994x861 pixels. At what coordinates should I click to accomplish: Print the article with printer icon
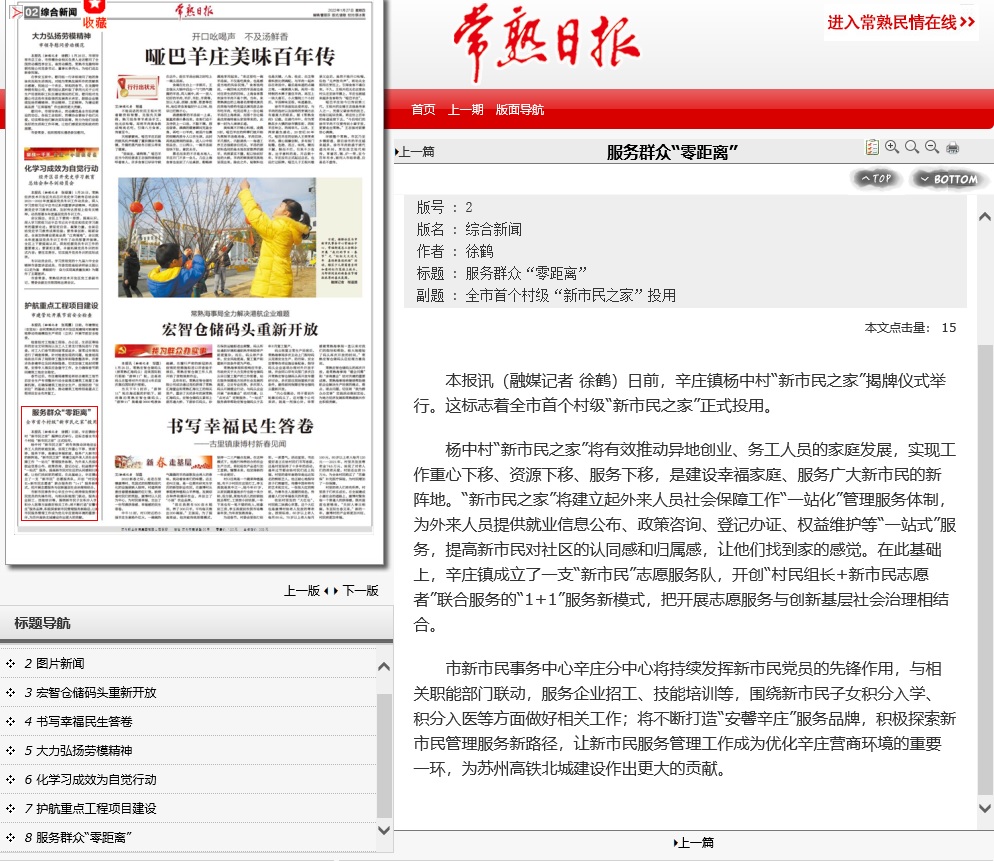coord(952,148)
